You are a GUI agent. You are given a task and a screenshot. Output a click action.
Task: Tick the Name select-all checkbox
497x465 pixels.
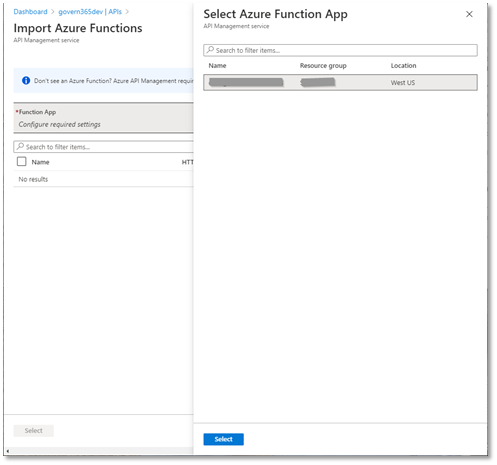[x=22, y=162]
